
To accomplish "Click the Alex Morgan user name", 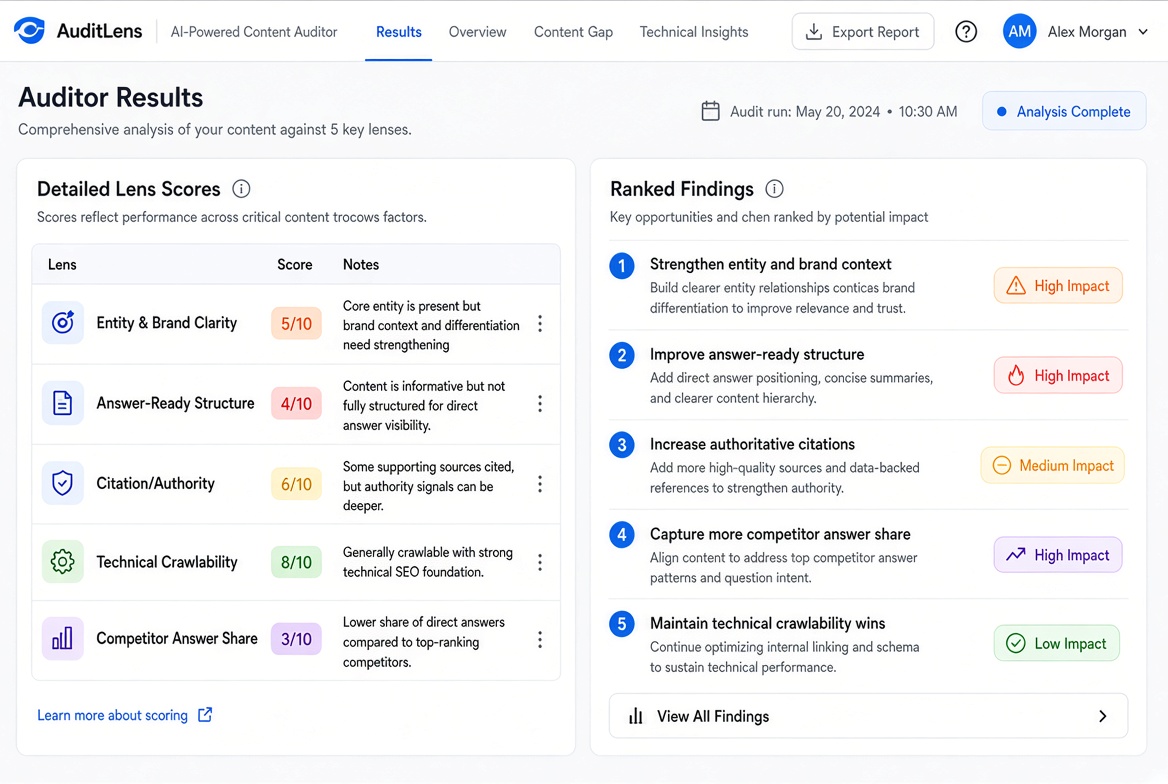I will click(1087, 32).
